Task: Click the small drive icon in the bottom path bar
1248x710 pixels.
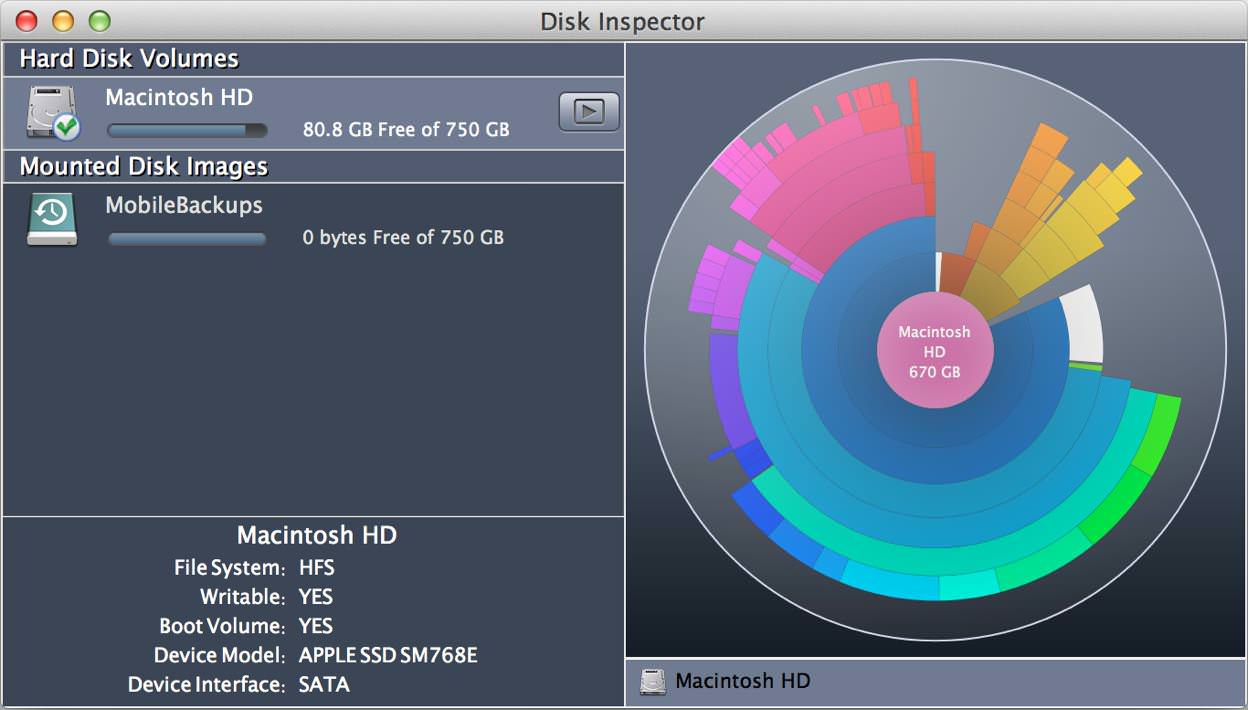Action: click(x=653, y=682)
